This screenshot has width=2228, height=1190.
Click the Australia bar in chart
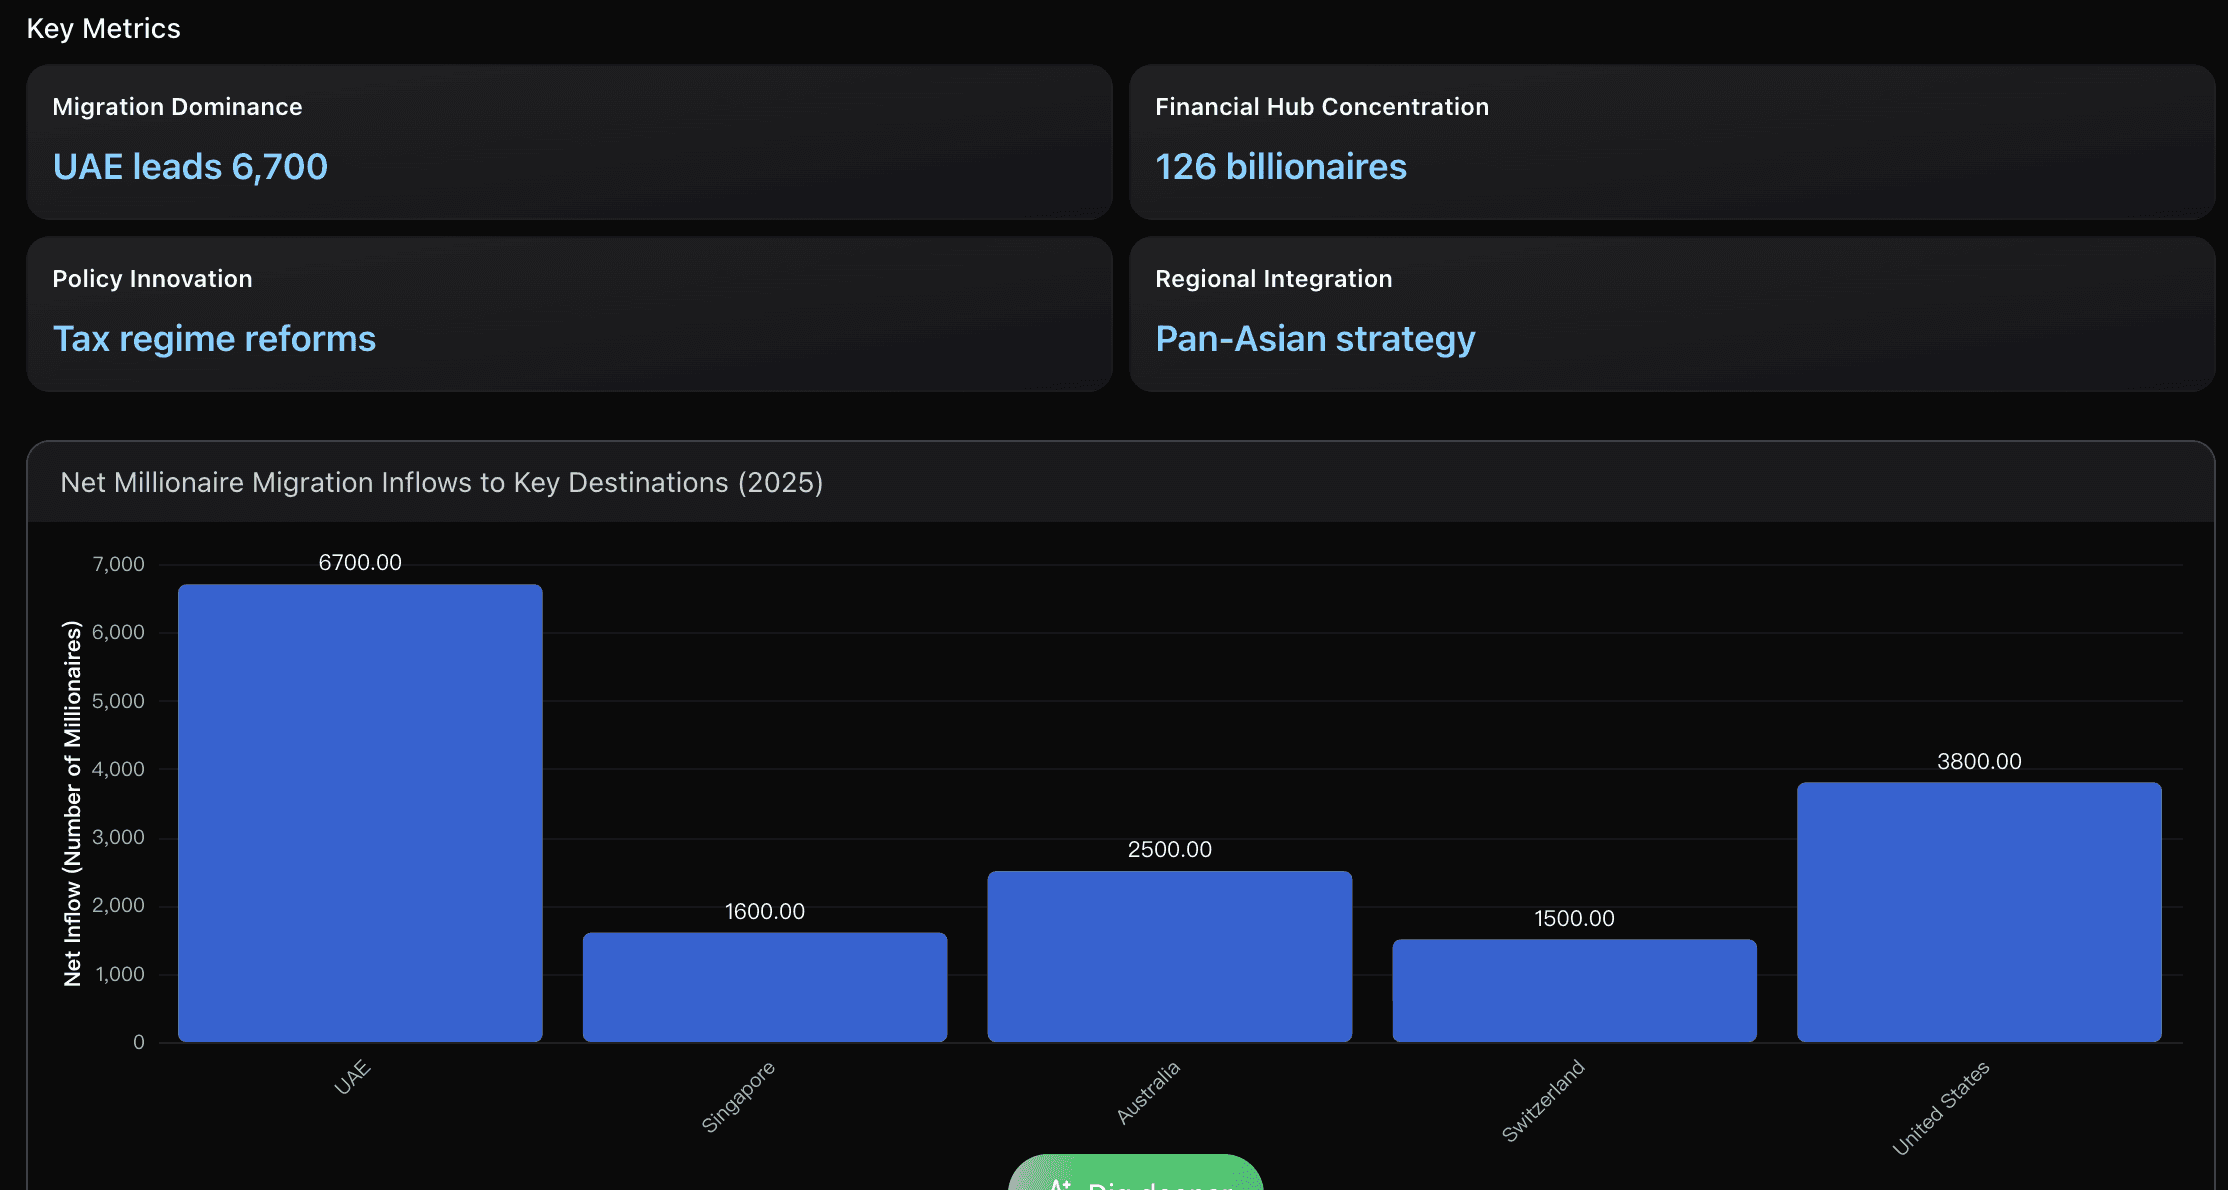click(1169, 955)
